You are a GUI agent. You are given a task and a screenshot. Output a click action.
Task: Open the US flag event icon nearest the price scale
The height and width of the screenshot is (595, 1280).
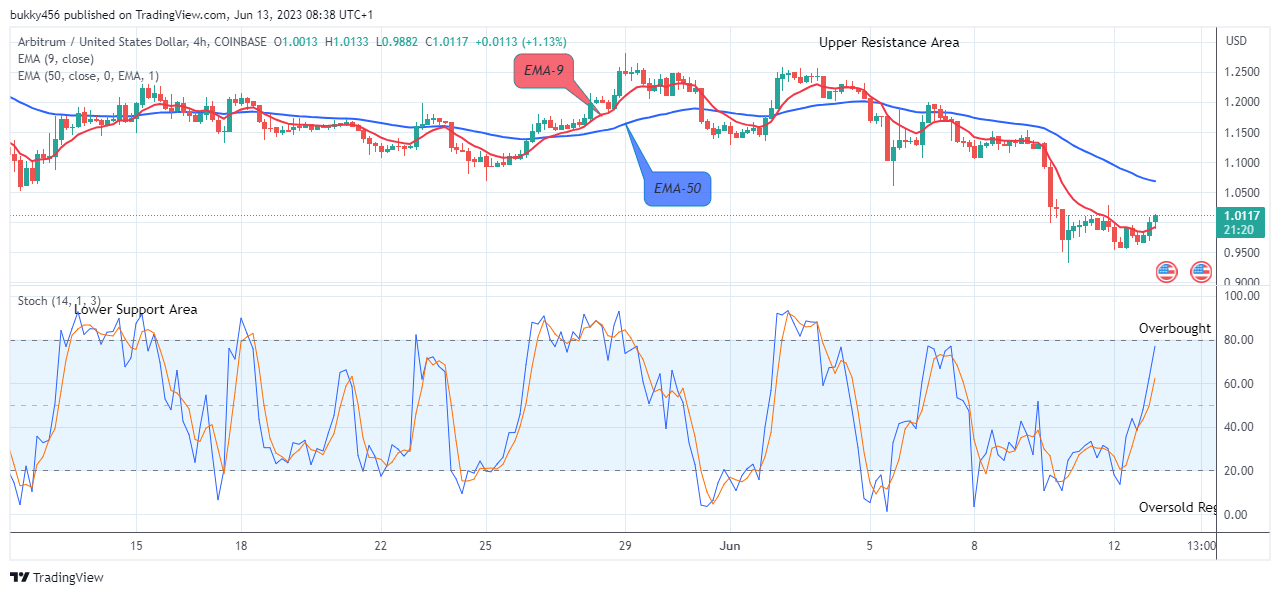(x=1200, y=271)
